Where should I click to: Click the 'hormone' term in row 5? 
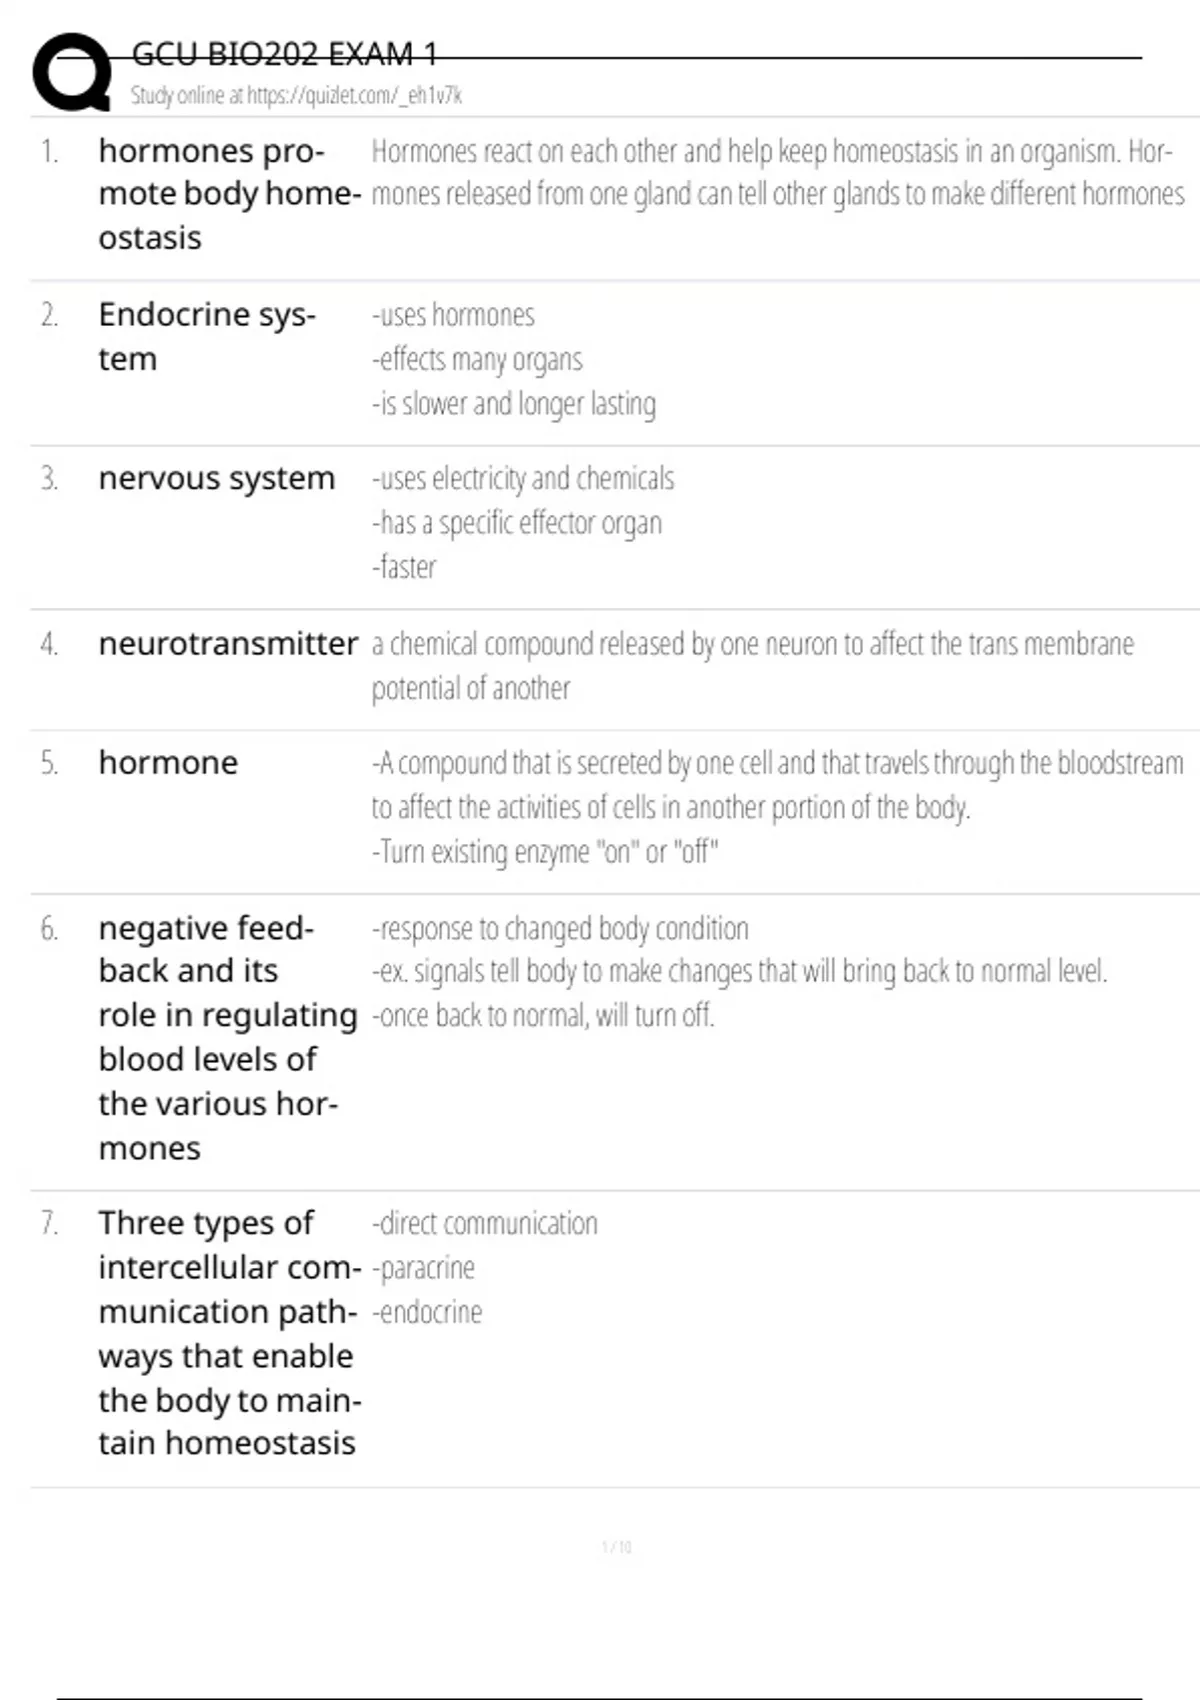(x=168, y=763)
